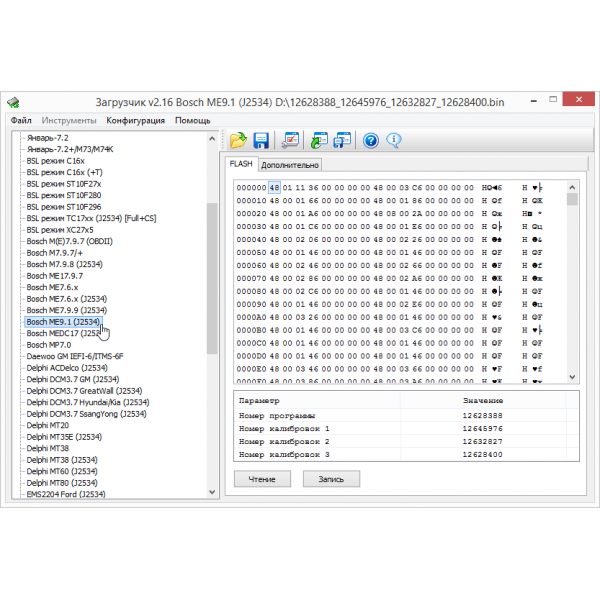
Task: Select Bosch MEDC17 in the ECU list
Action: [62, 333]
